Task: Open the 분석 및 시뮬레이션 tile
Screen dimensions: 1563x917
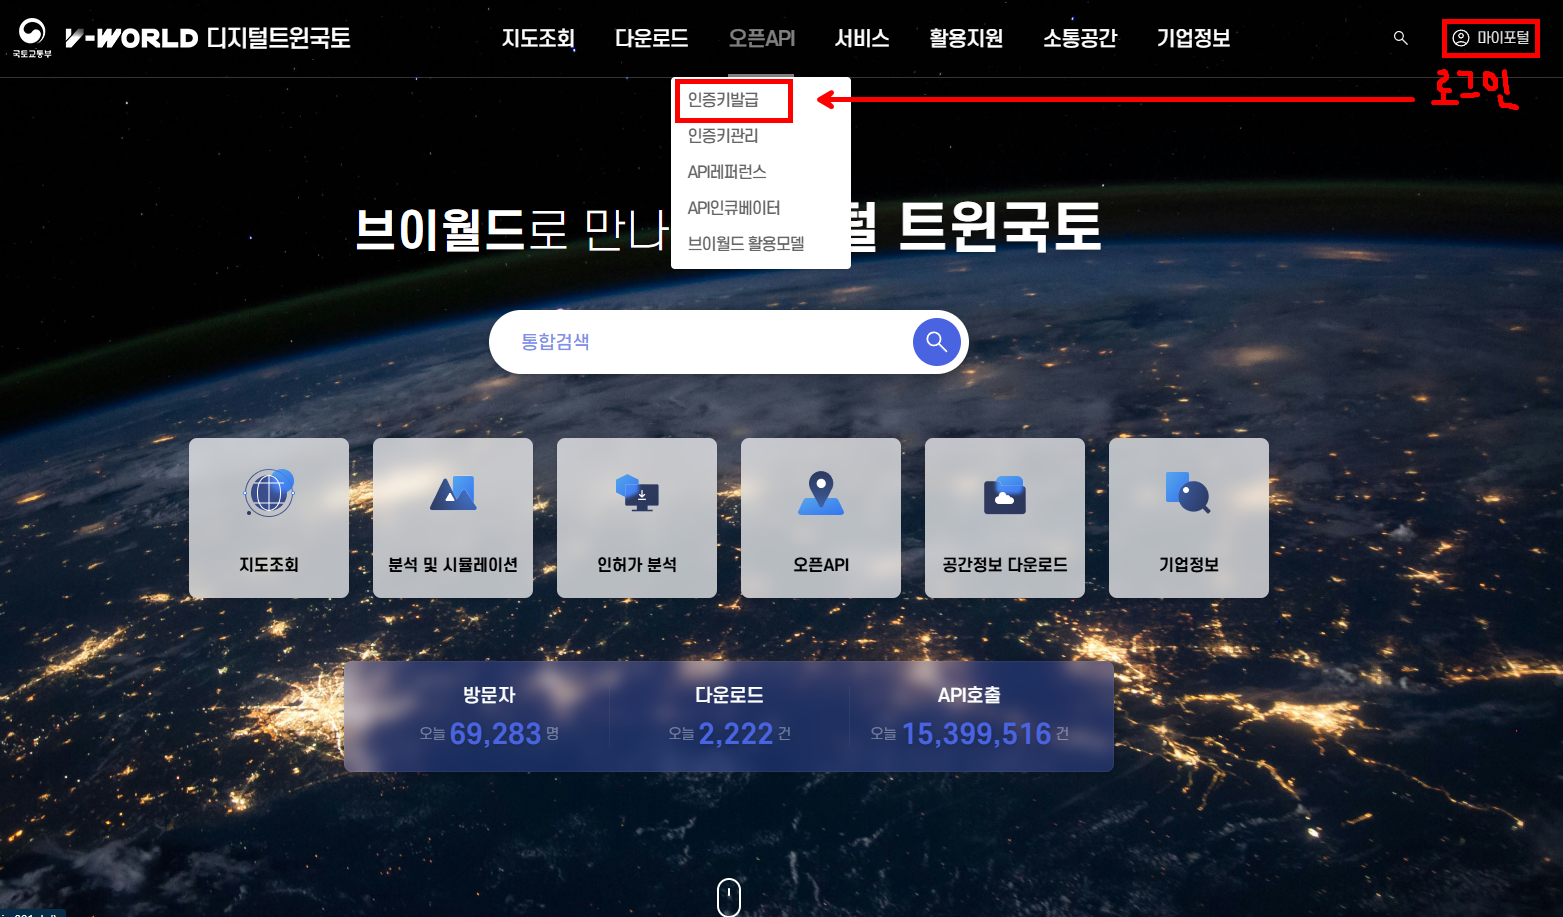Action: pos(453,518)
